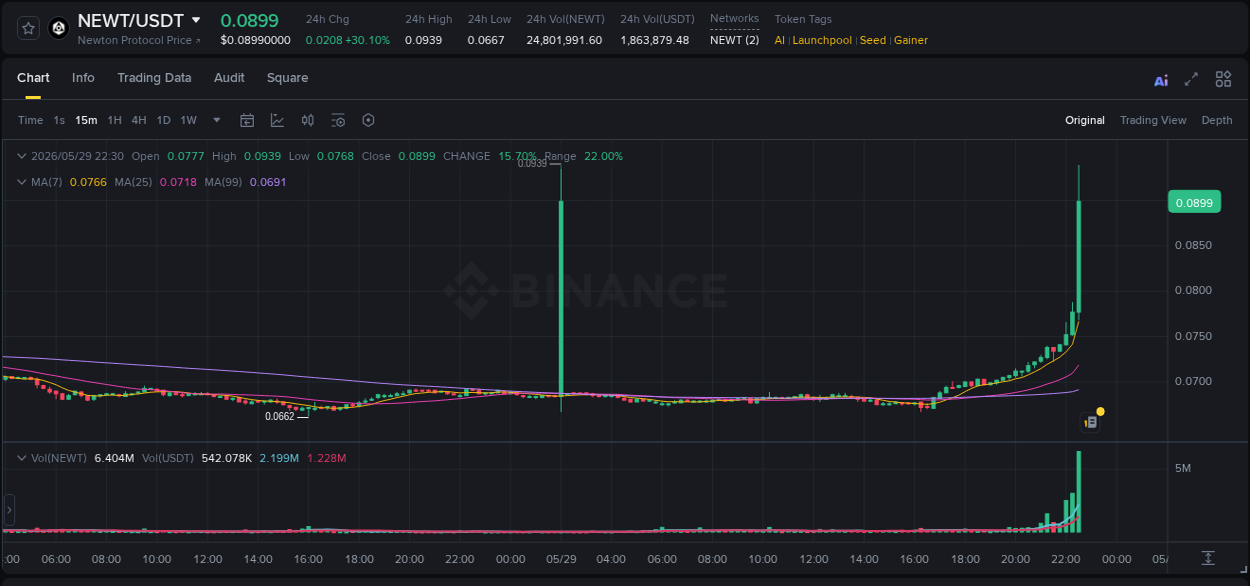Click the hexagon chart settings icon
This screenshot has height=586, width=1250.
coord(368,120)
